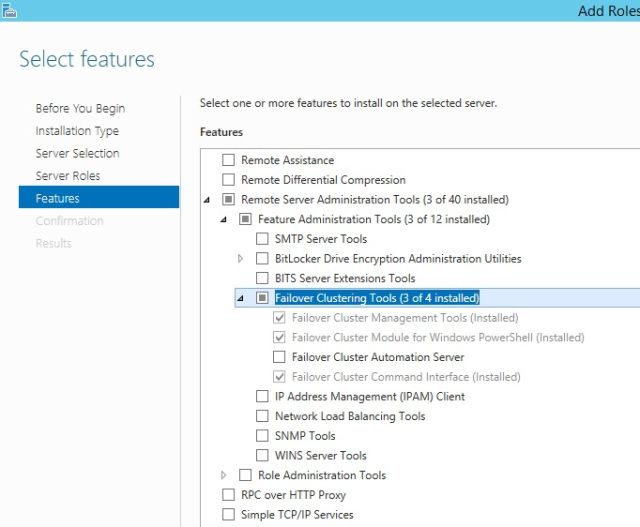This screenshot has height=527, width=640.
Task: Switch to Installation Type page
Action: click(77, 131)
